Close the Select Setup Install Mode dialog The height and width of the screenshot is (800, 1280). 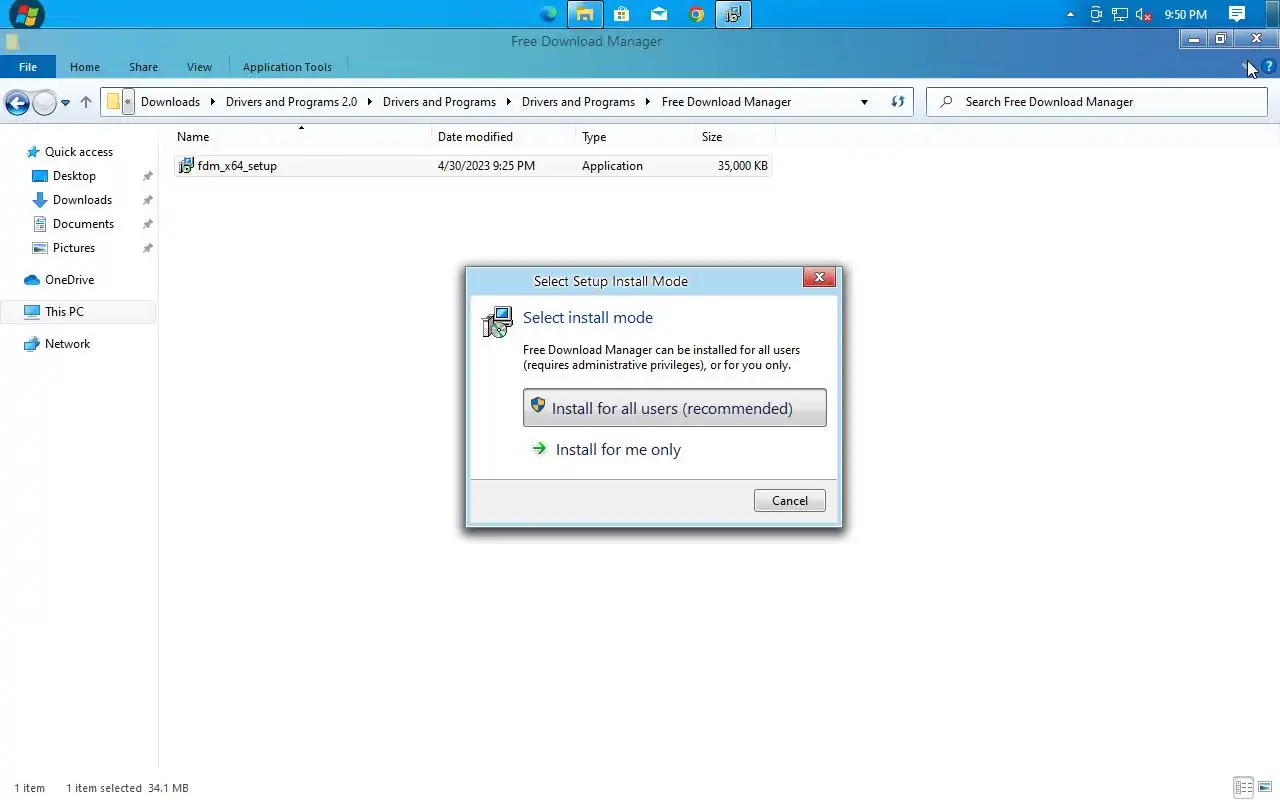pos(819,278)
